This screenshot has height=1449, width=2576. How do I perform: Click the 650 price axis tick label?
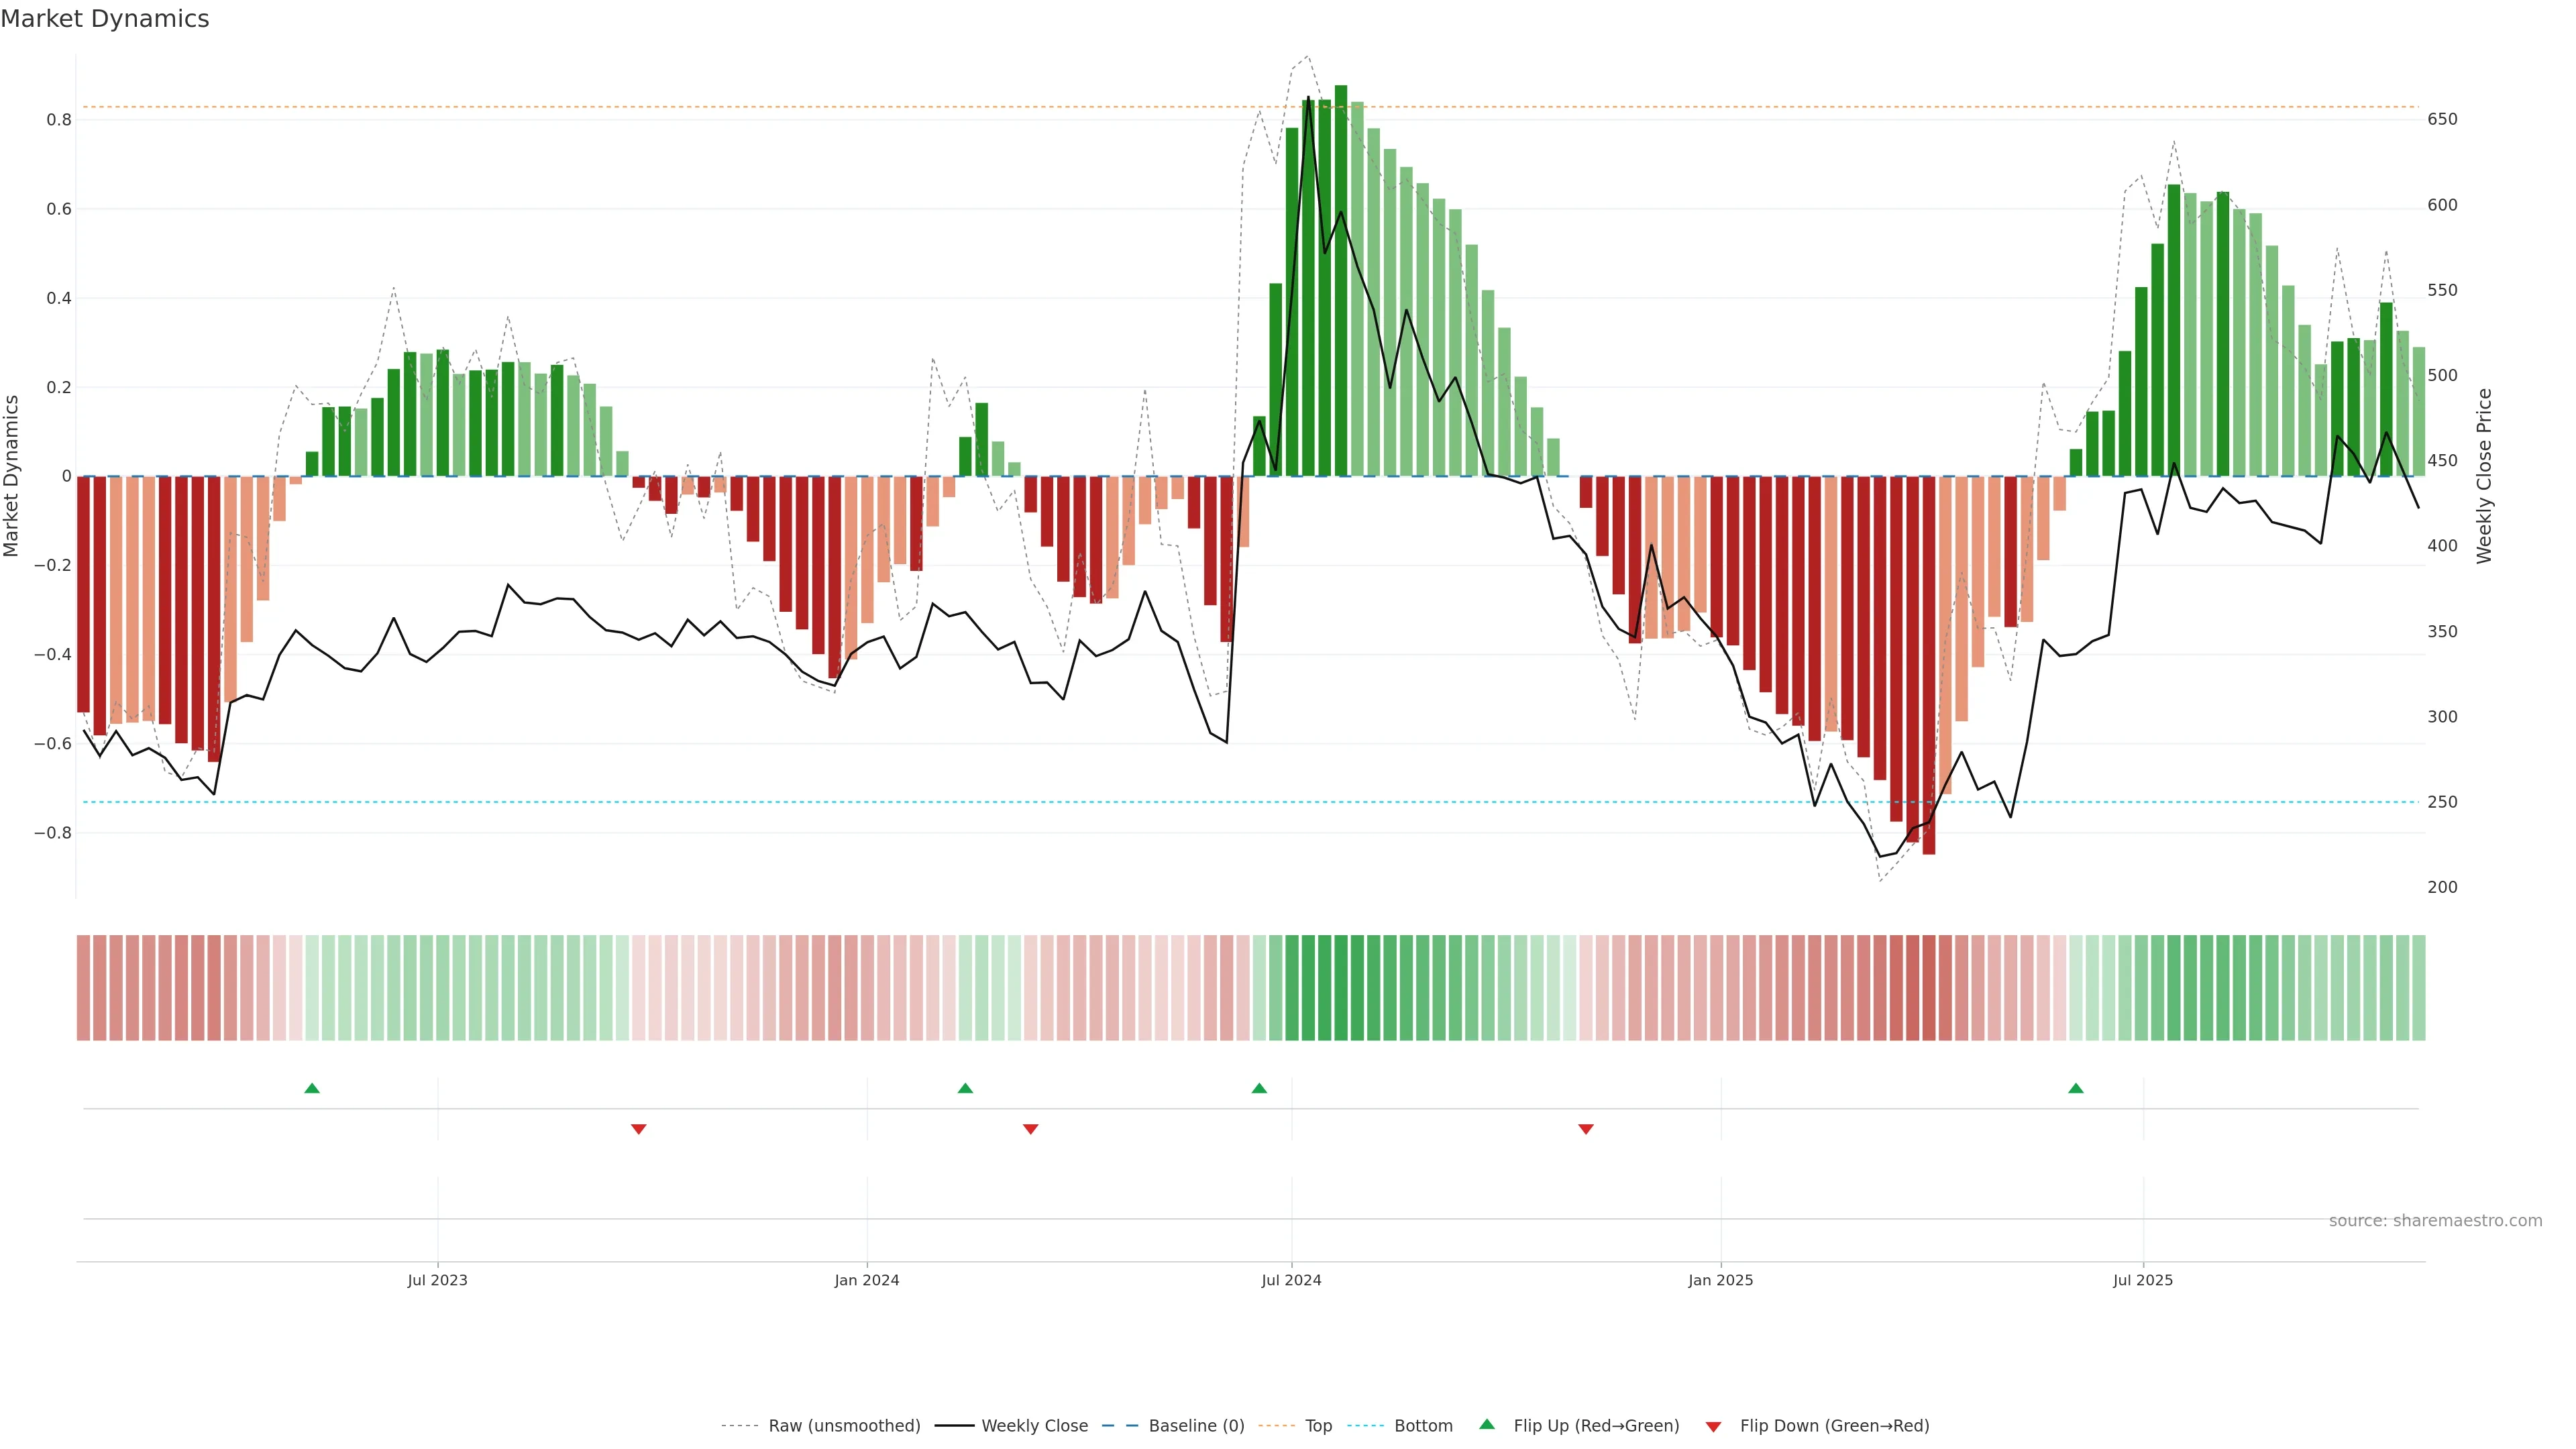point(2442,119)
